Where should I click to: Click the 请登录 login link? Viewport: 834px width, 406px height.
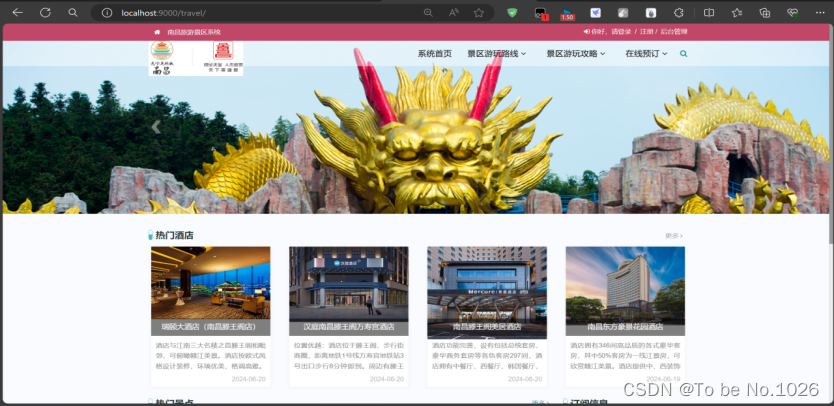coord(621,32)
